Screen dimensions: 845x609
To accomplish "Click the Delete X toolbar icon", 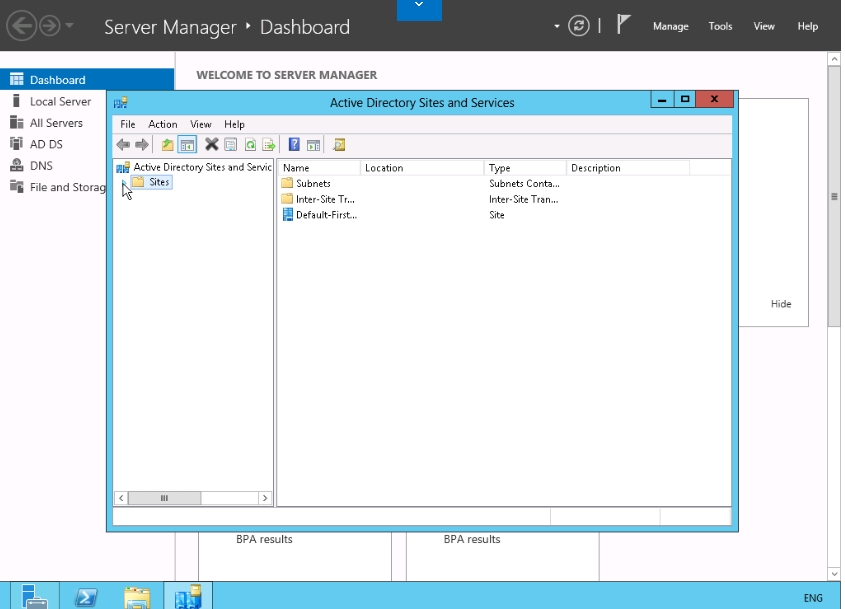I will pyautogui.click(x=212, y=145).
